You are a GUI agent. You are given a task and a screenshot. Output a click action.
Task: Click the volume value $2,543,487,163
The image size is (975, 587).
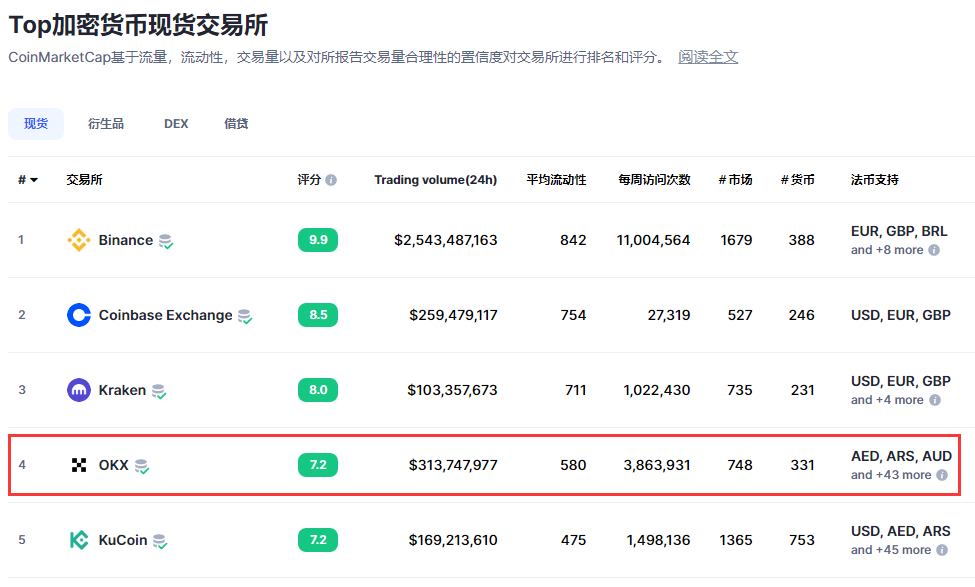click(x=445, y=240)
